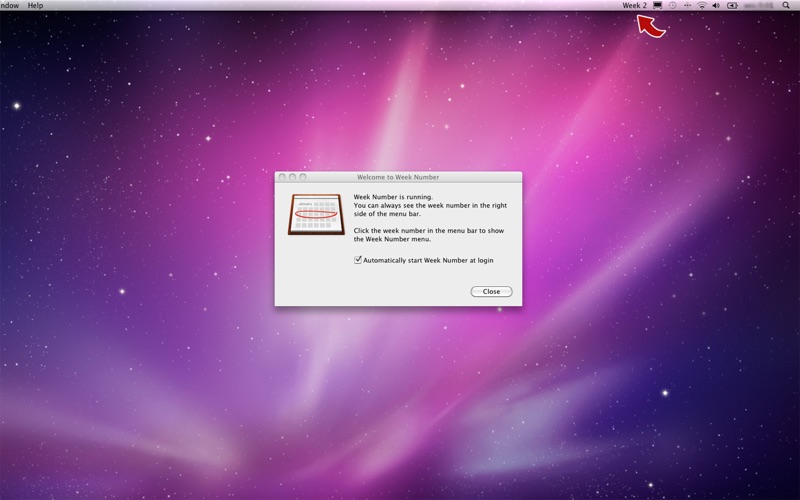Click the dialog's red close window button
Screen dimensions: 800x500
click(x=282, y=177)
